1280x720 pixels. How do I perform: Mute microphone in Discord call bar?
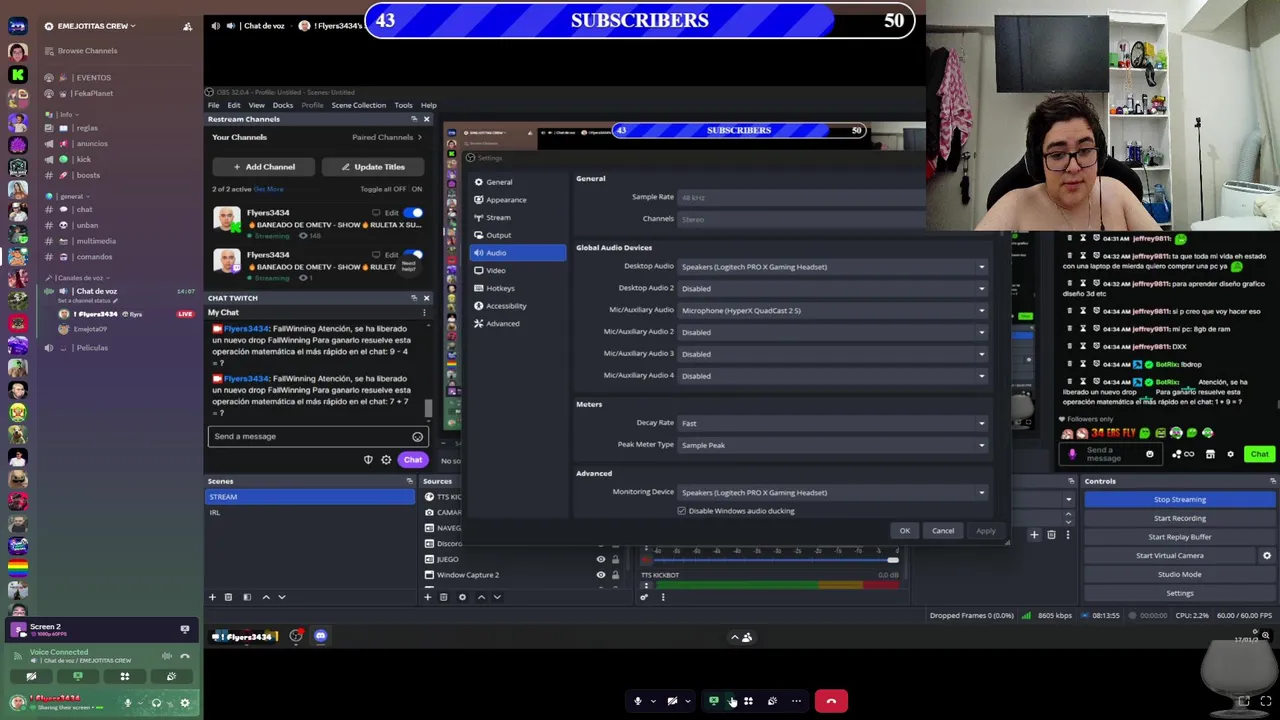click(638, 701)
